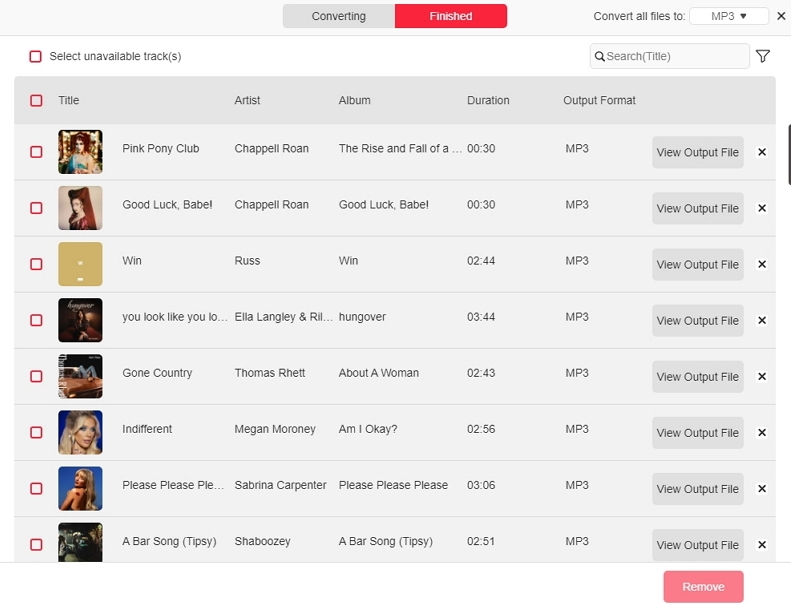Viewport: 791px width, 606px height.
Task: Switch to the Converting tab
Action: click(339, 16)
